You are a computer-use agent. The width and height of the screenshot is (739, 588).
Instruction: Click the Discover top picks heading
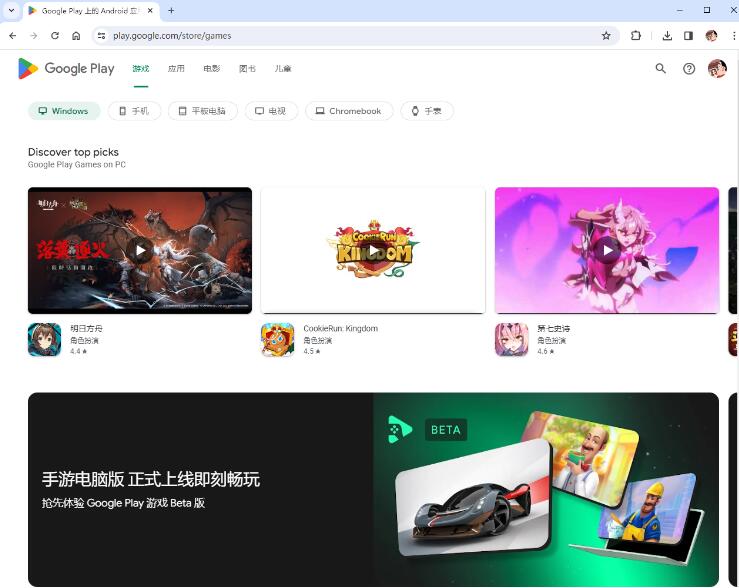click(73, 152)
